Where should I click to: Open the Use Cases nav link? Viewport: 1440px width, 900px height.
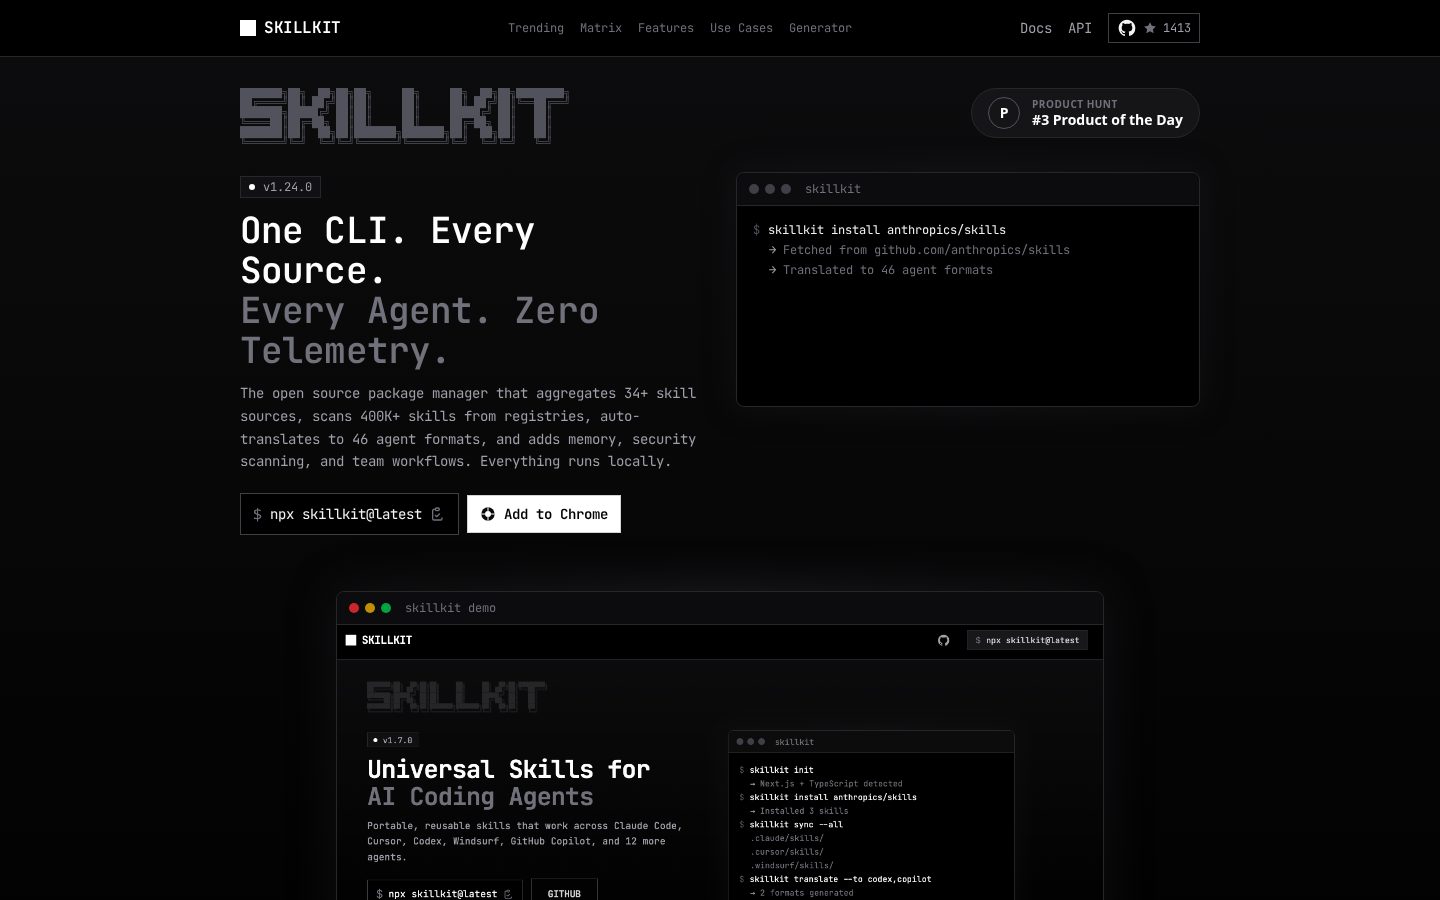tap(741, 28)
